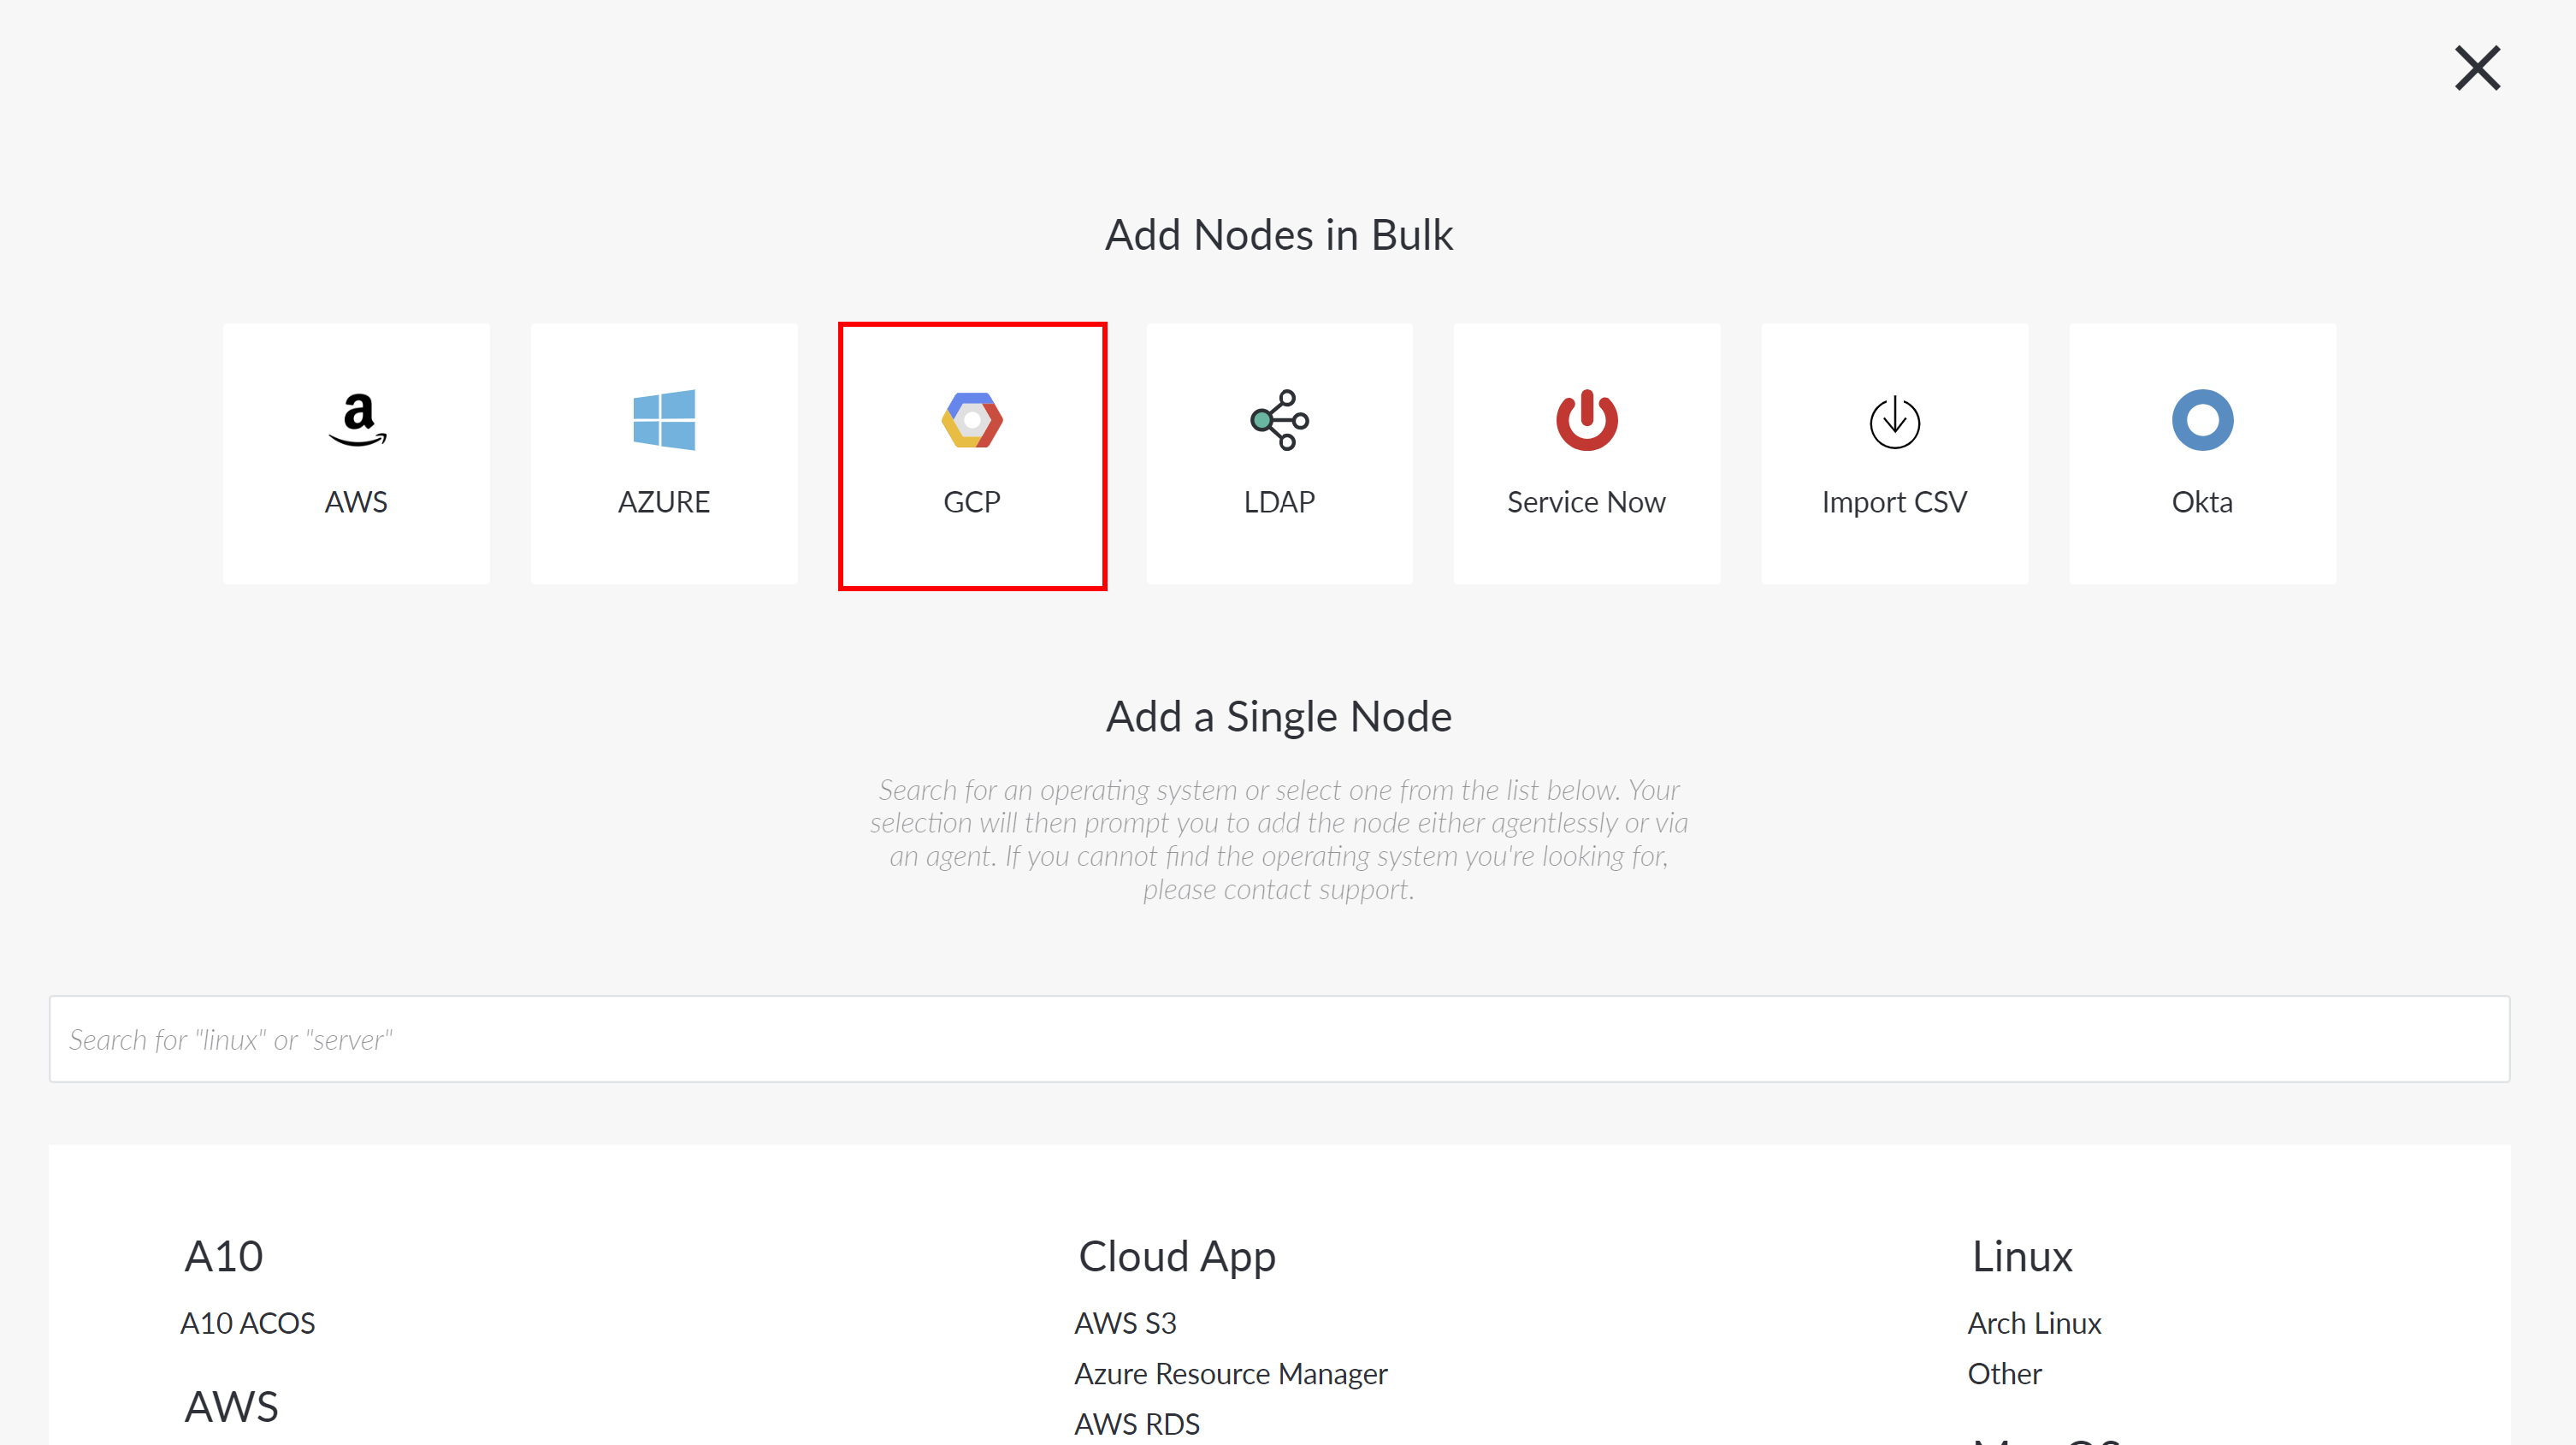The height and width of the screenshot is (1445, 2576).
Task: Open the A10 ACOS node type
Action: click(x=247, y=1322)
